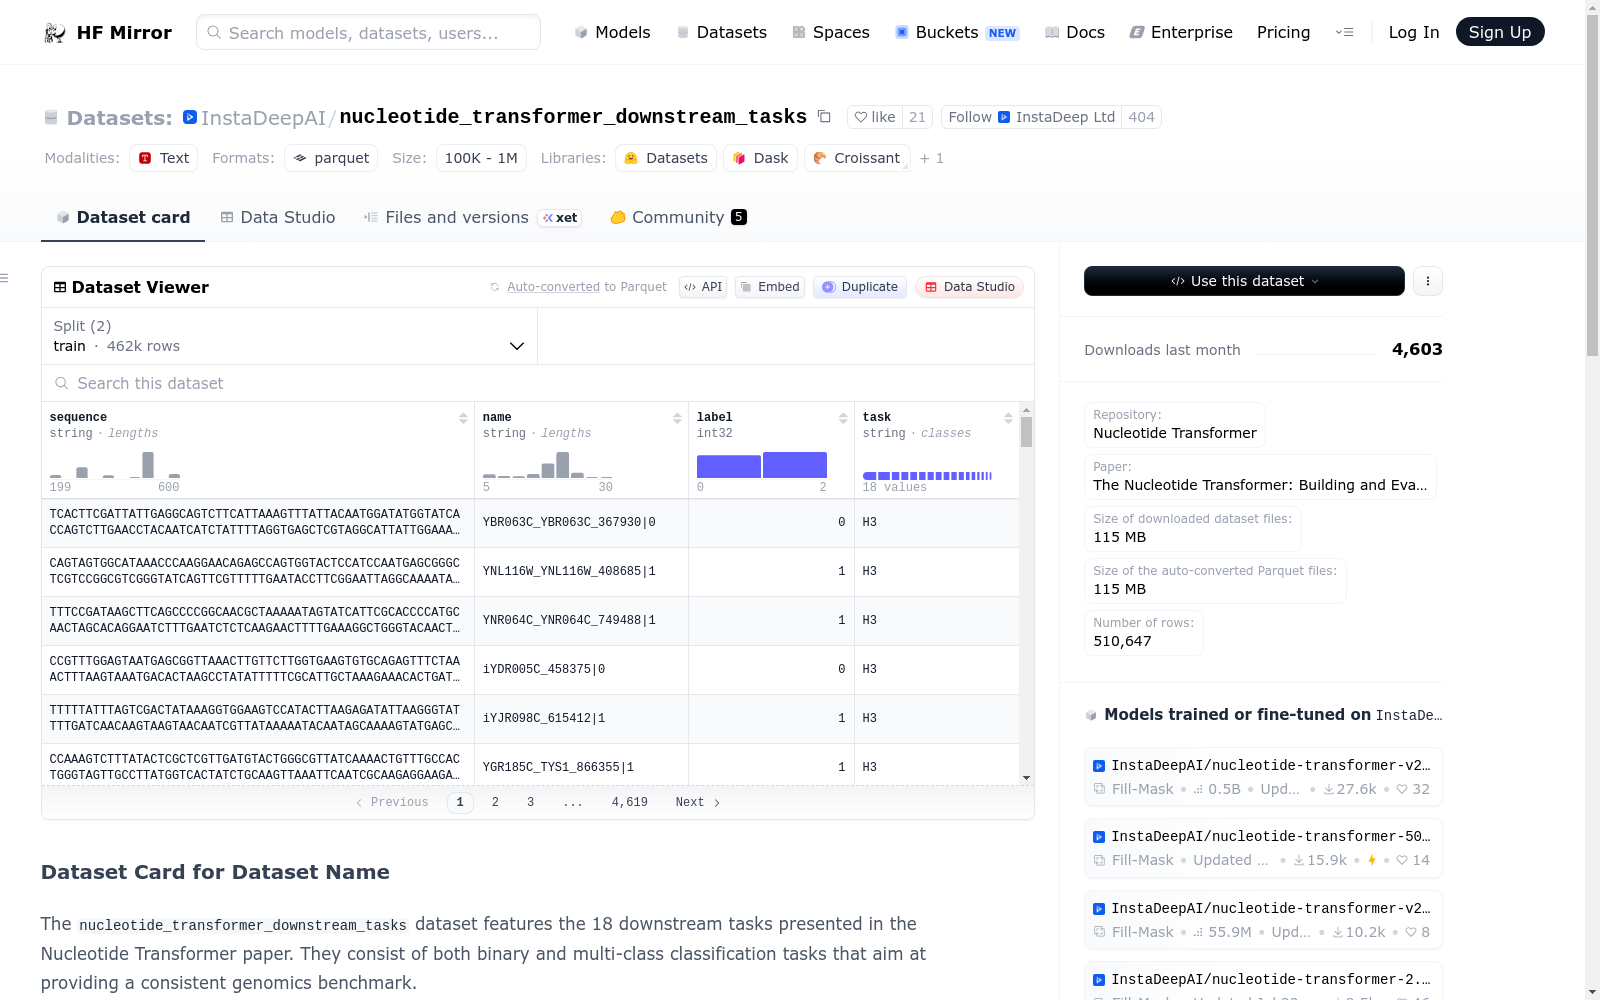
Task: Open Spaces in the top navigation
Action: [831, 32]
